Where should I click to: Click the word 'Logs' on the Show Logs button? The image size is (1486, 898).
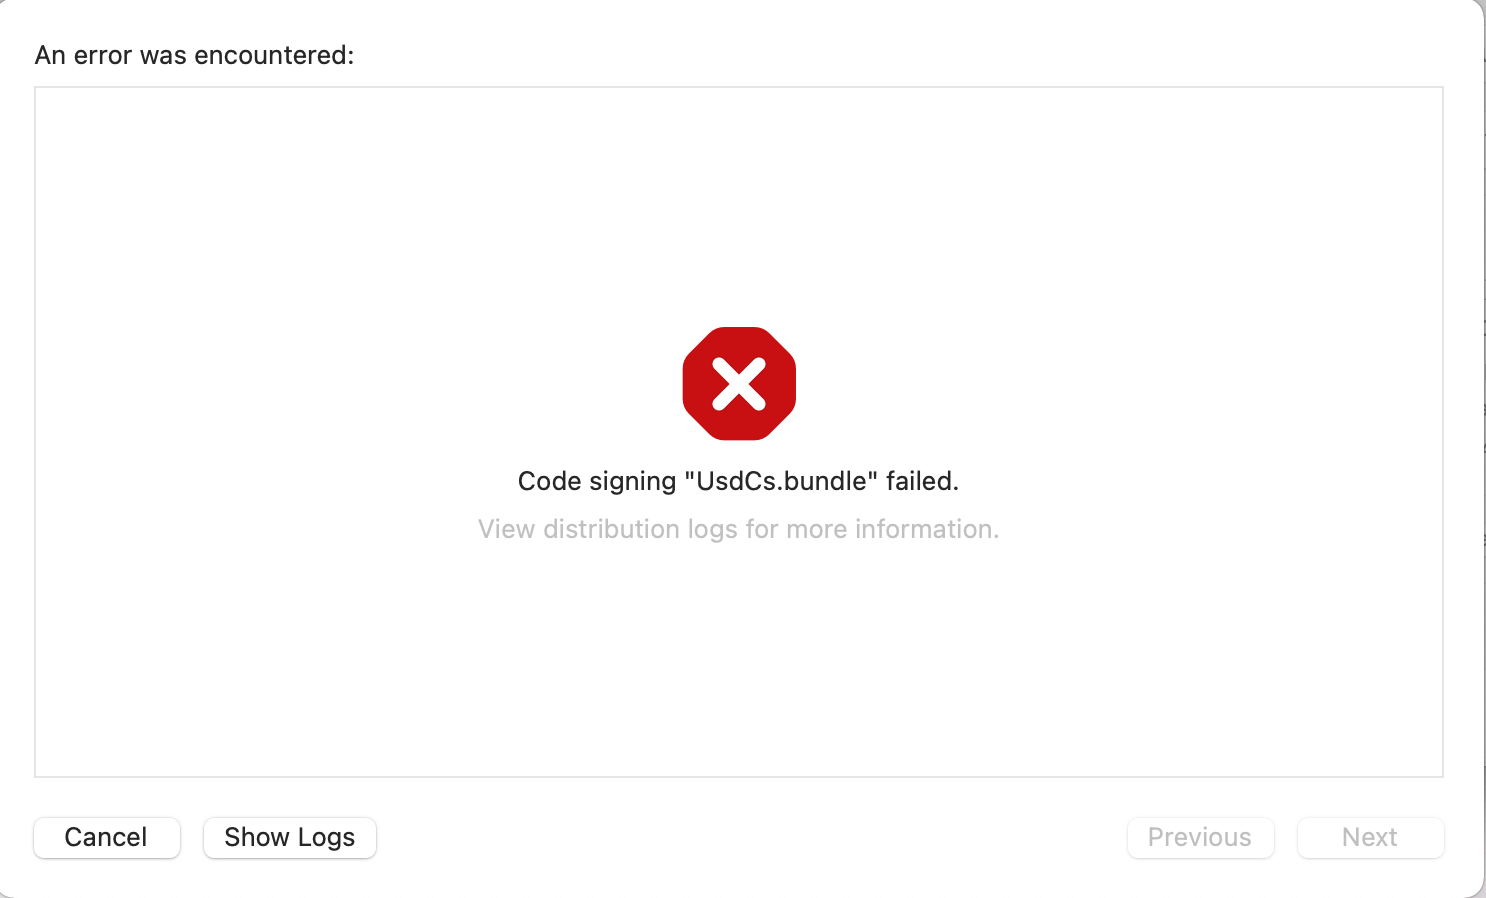pos(326,837)
